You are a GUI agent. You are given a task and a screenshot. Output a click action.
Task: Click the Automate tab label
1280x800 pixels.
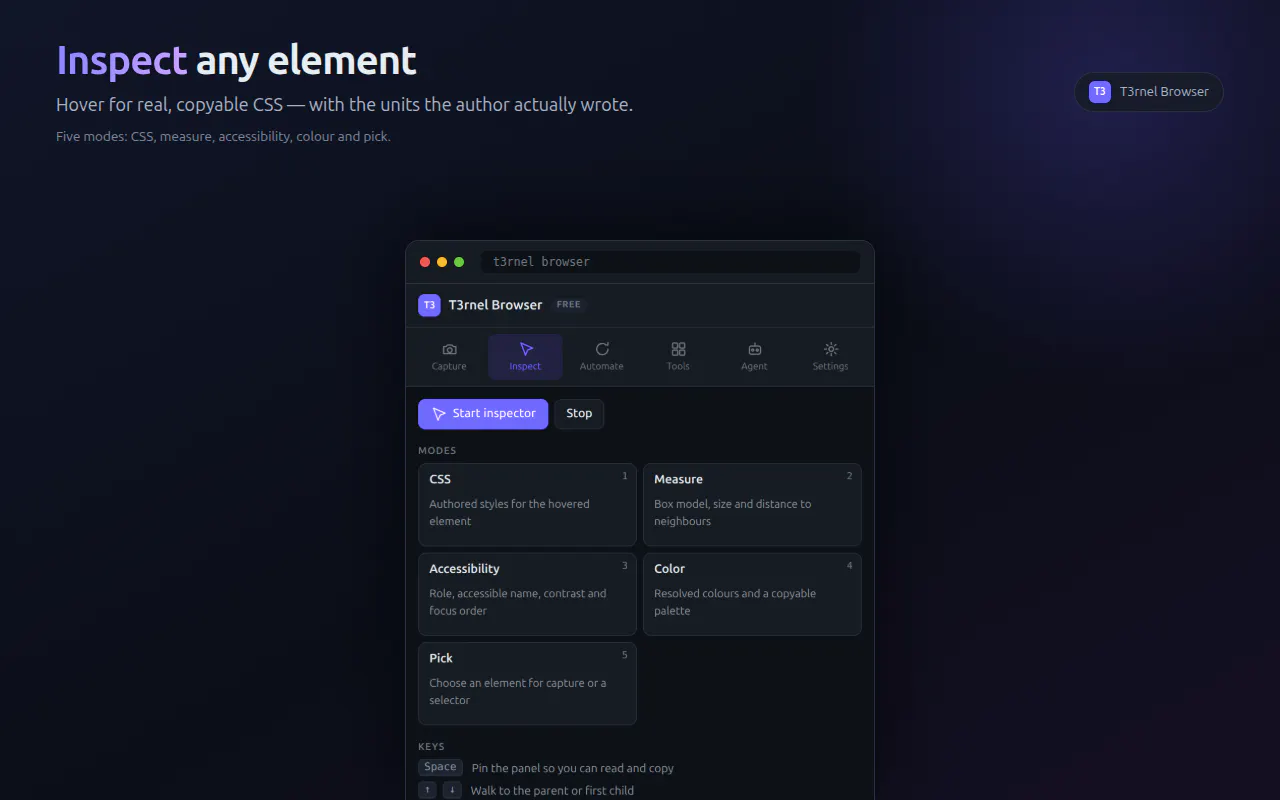pos(602,367)
